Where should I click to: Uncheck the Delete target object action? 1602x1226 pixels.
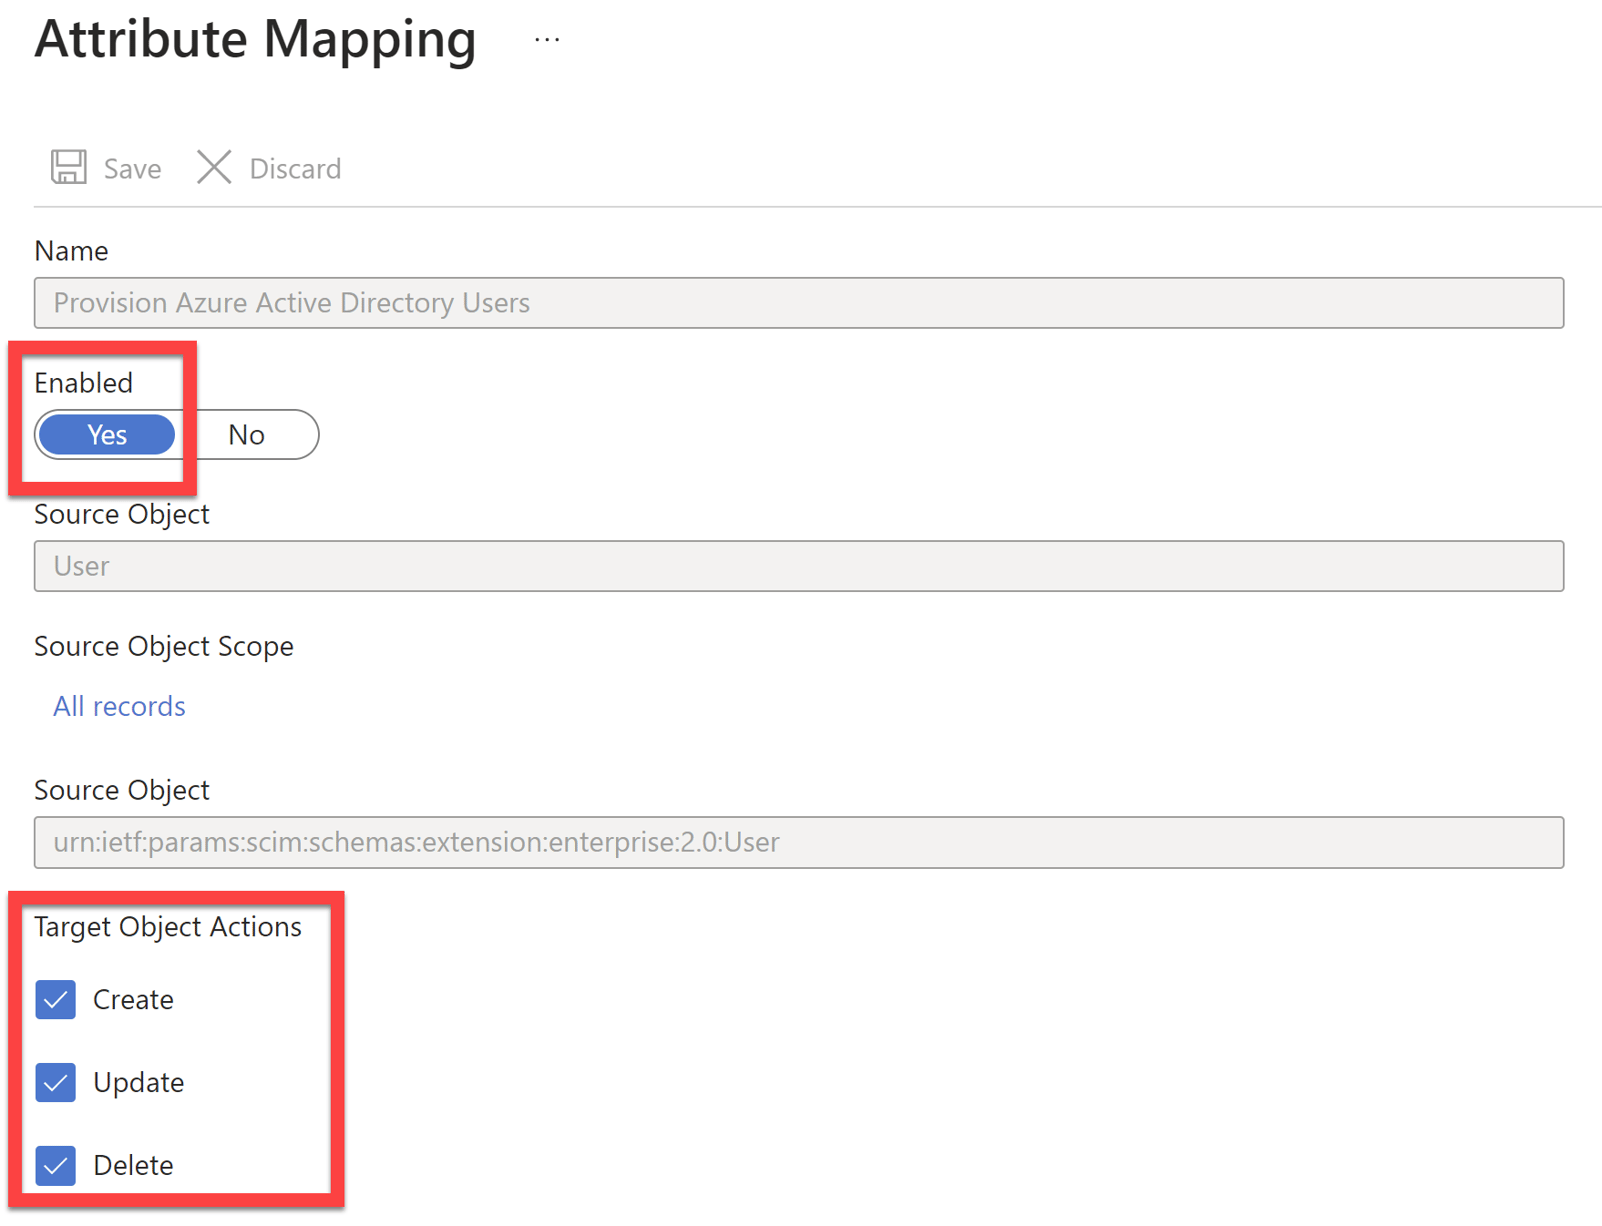click(x=56, y=1165)
